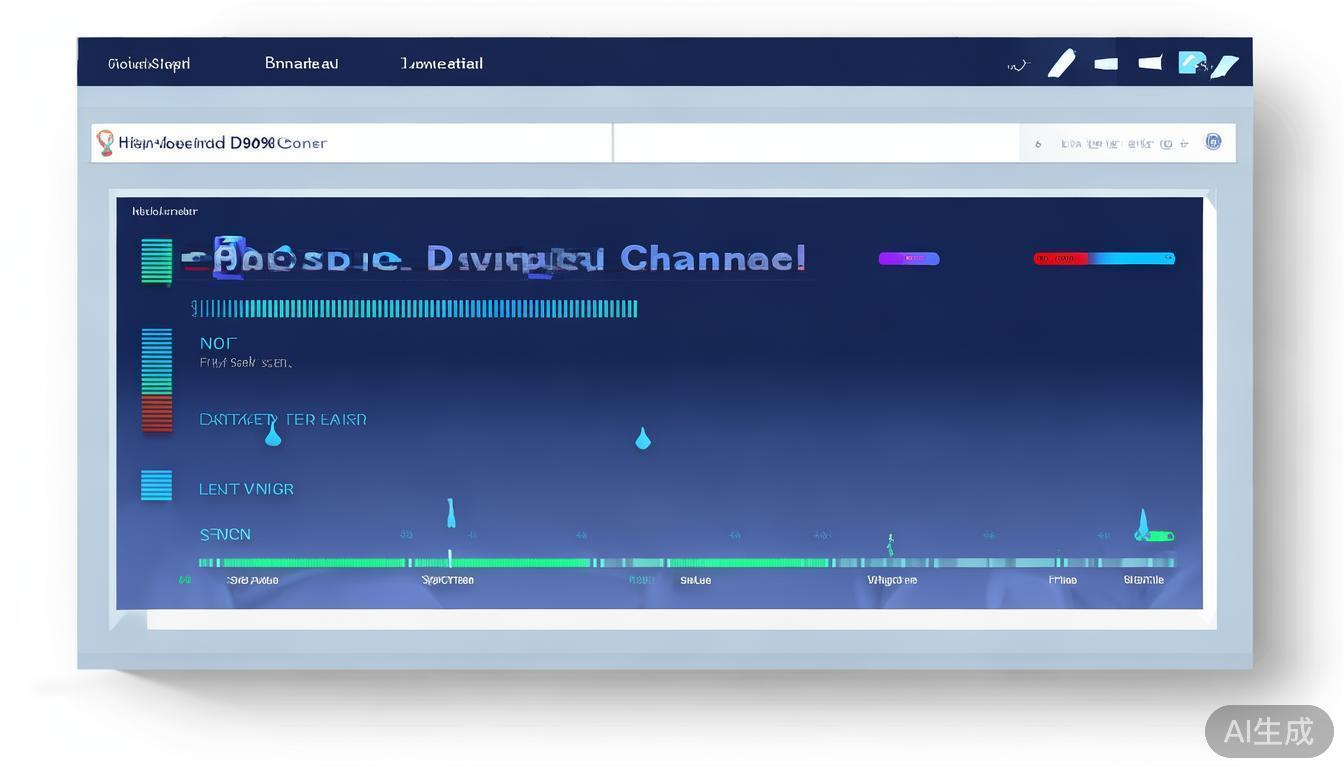
Task: Click the blue square icon in top-right corner
Action: pyautogui.click(x=1191, y=63)
